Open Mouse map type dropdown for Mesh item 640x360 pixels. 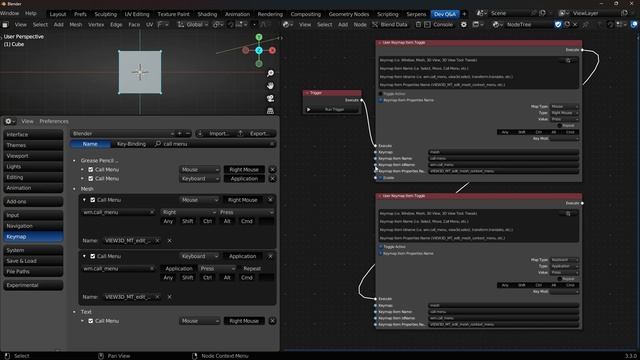(199, 200)
